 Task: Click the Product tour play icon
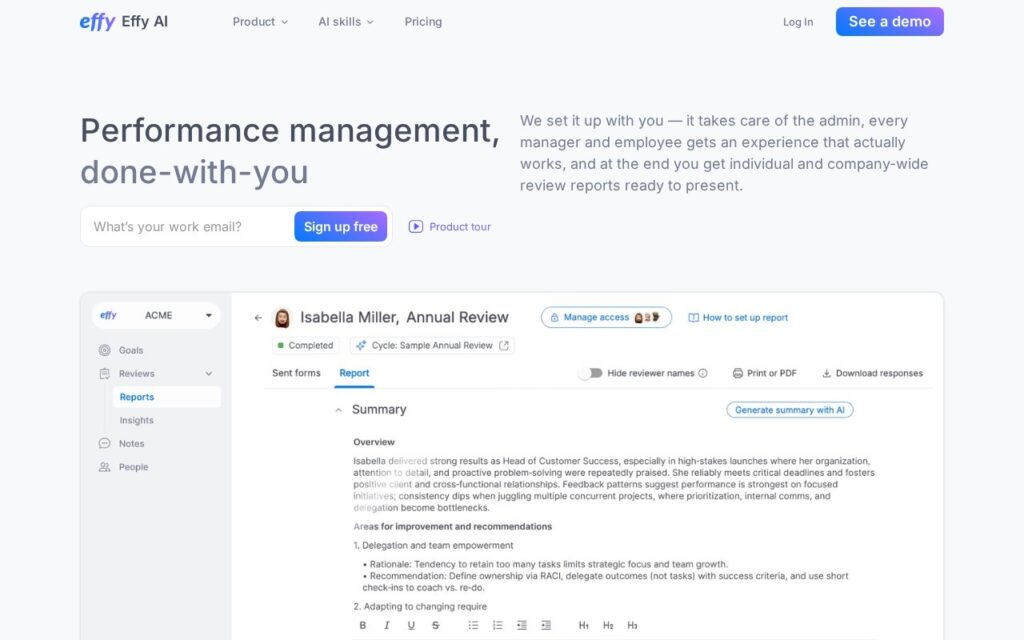(416, 227)
